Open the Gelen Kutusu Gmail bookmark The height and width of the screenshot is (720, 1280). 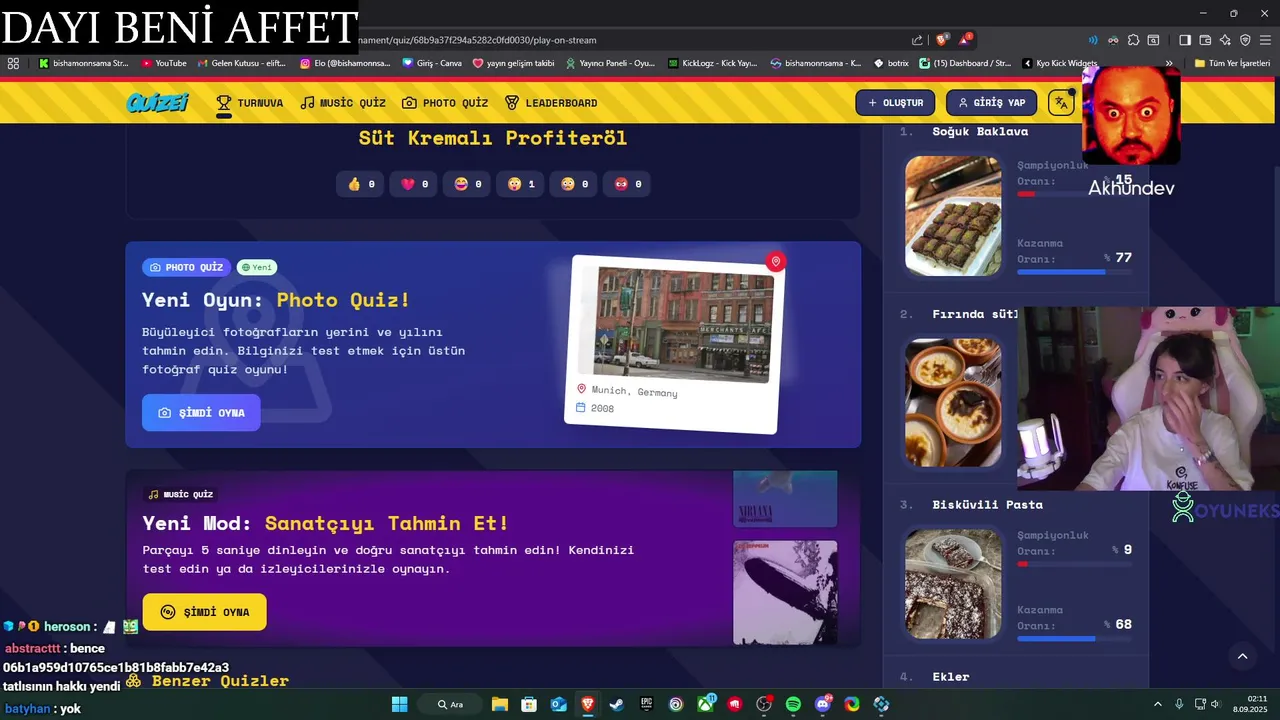click(x=241, y=63)
